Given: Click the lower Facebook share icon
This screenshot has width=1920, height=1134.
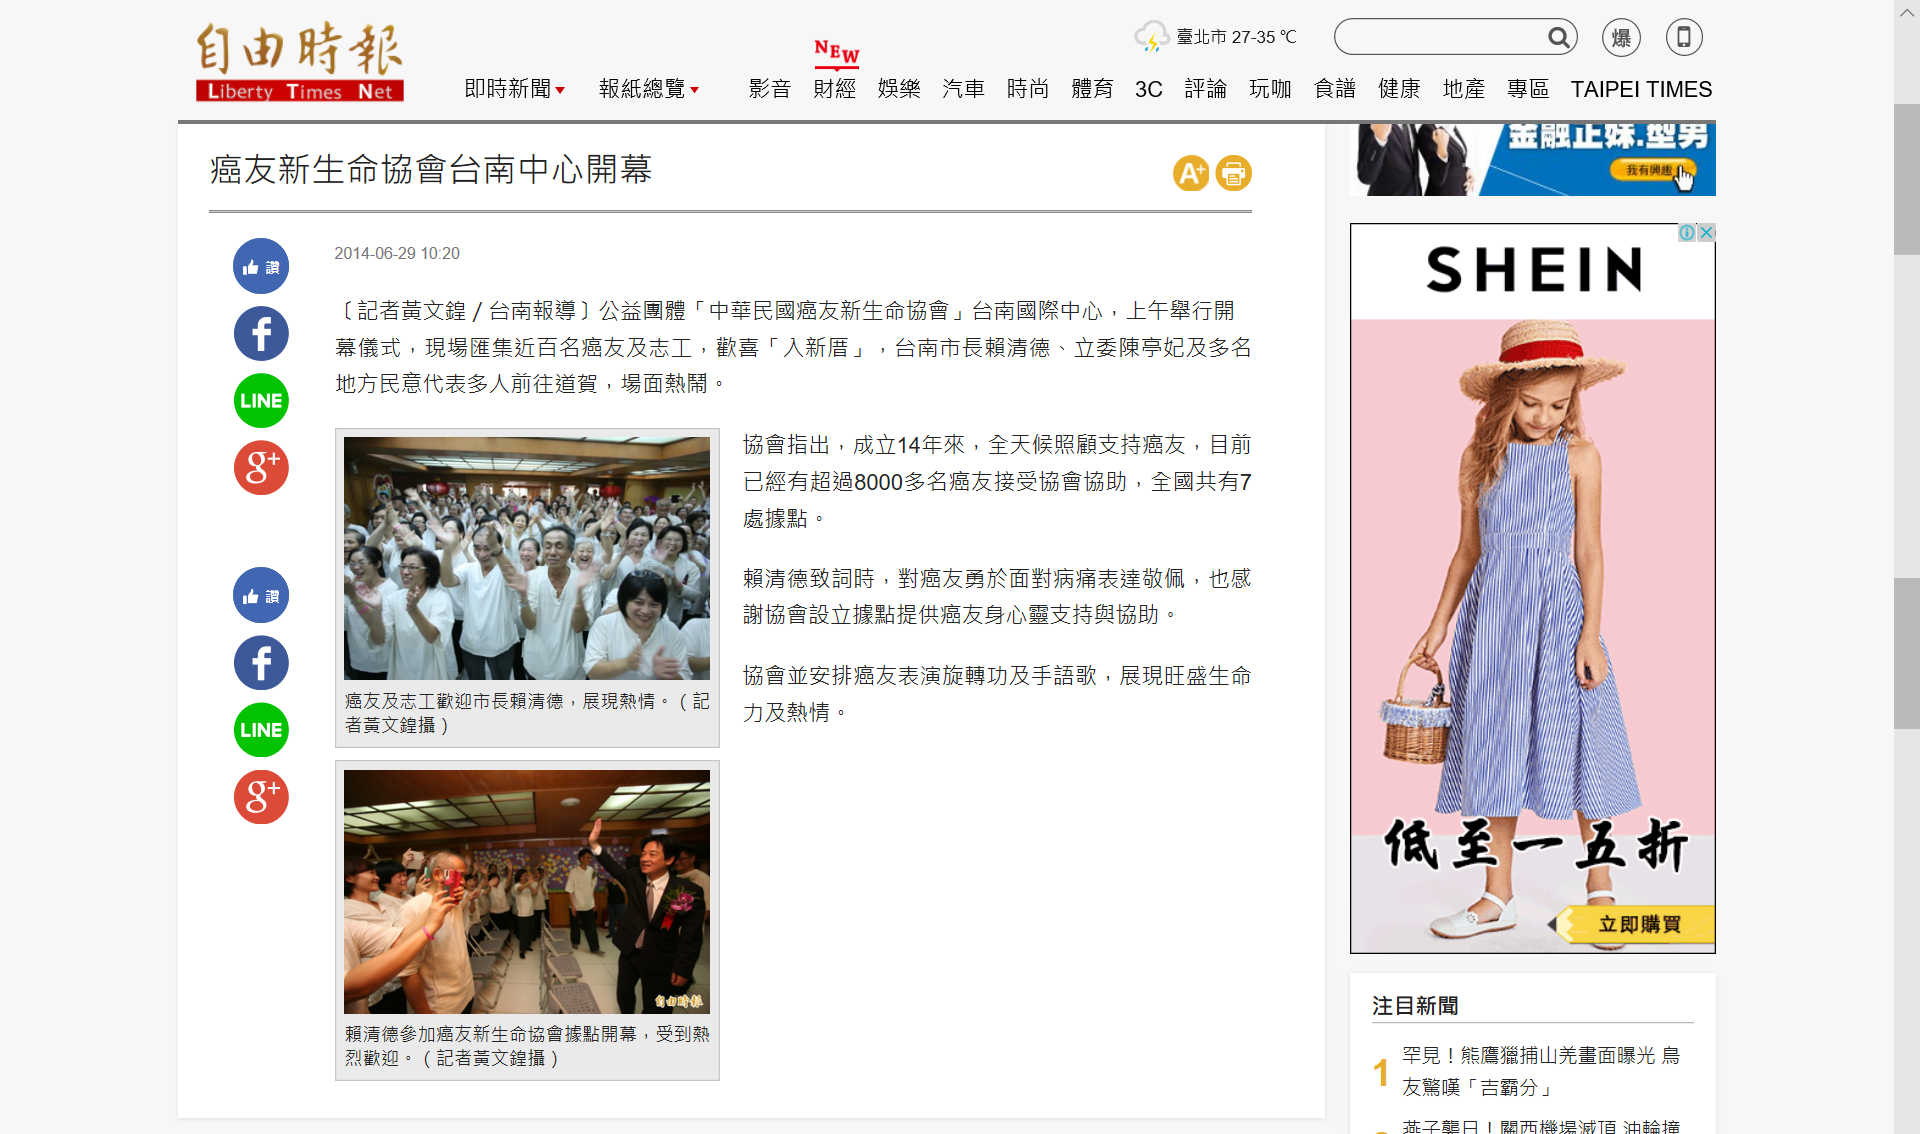Looking at the screenshot, I should (x=261, y=663).
